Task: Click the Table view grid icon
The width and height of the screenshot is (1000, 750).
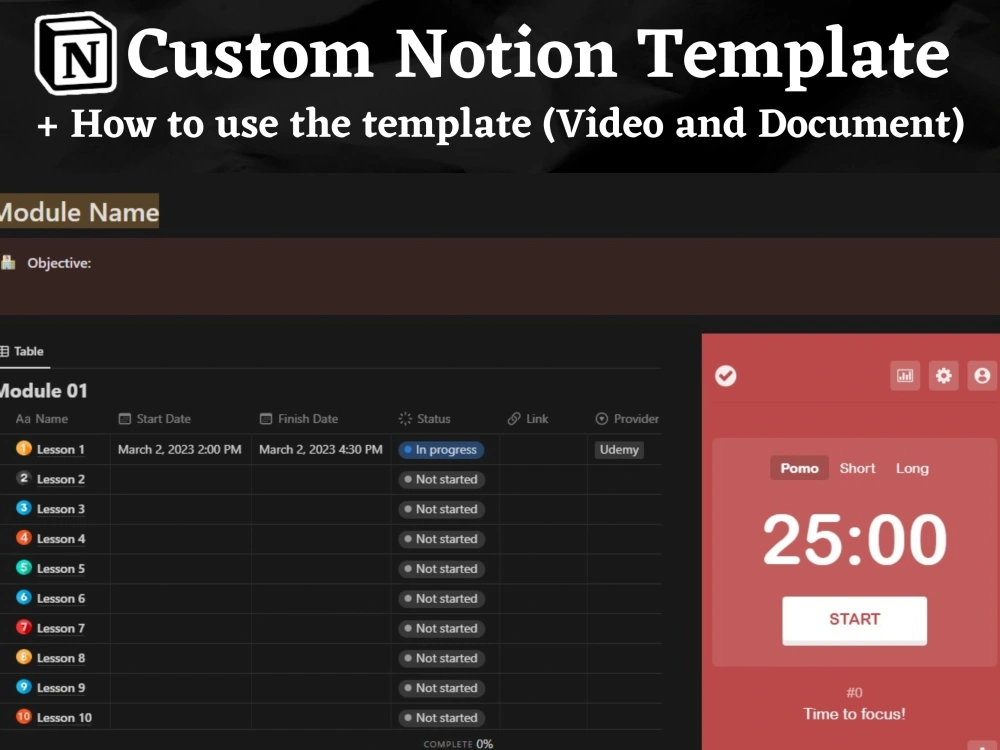Action: point(5,351)
